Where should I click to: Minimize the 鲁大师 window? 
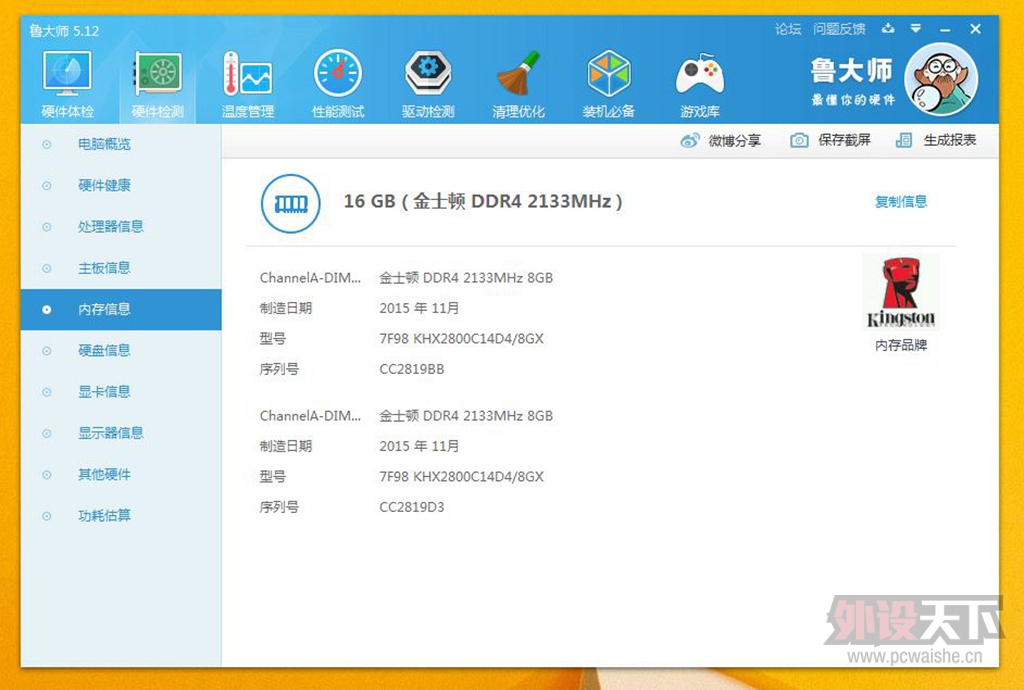pos(945,29)
